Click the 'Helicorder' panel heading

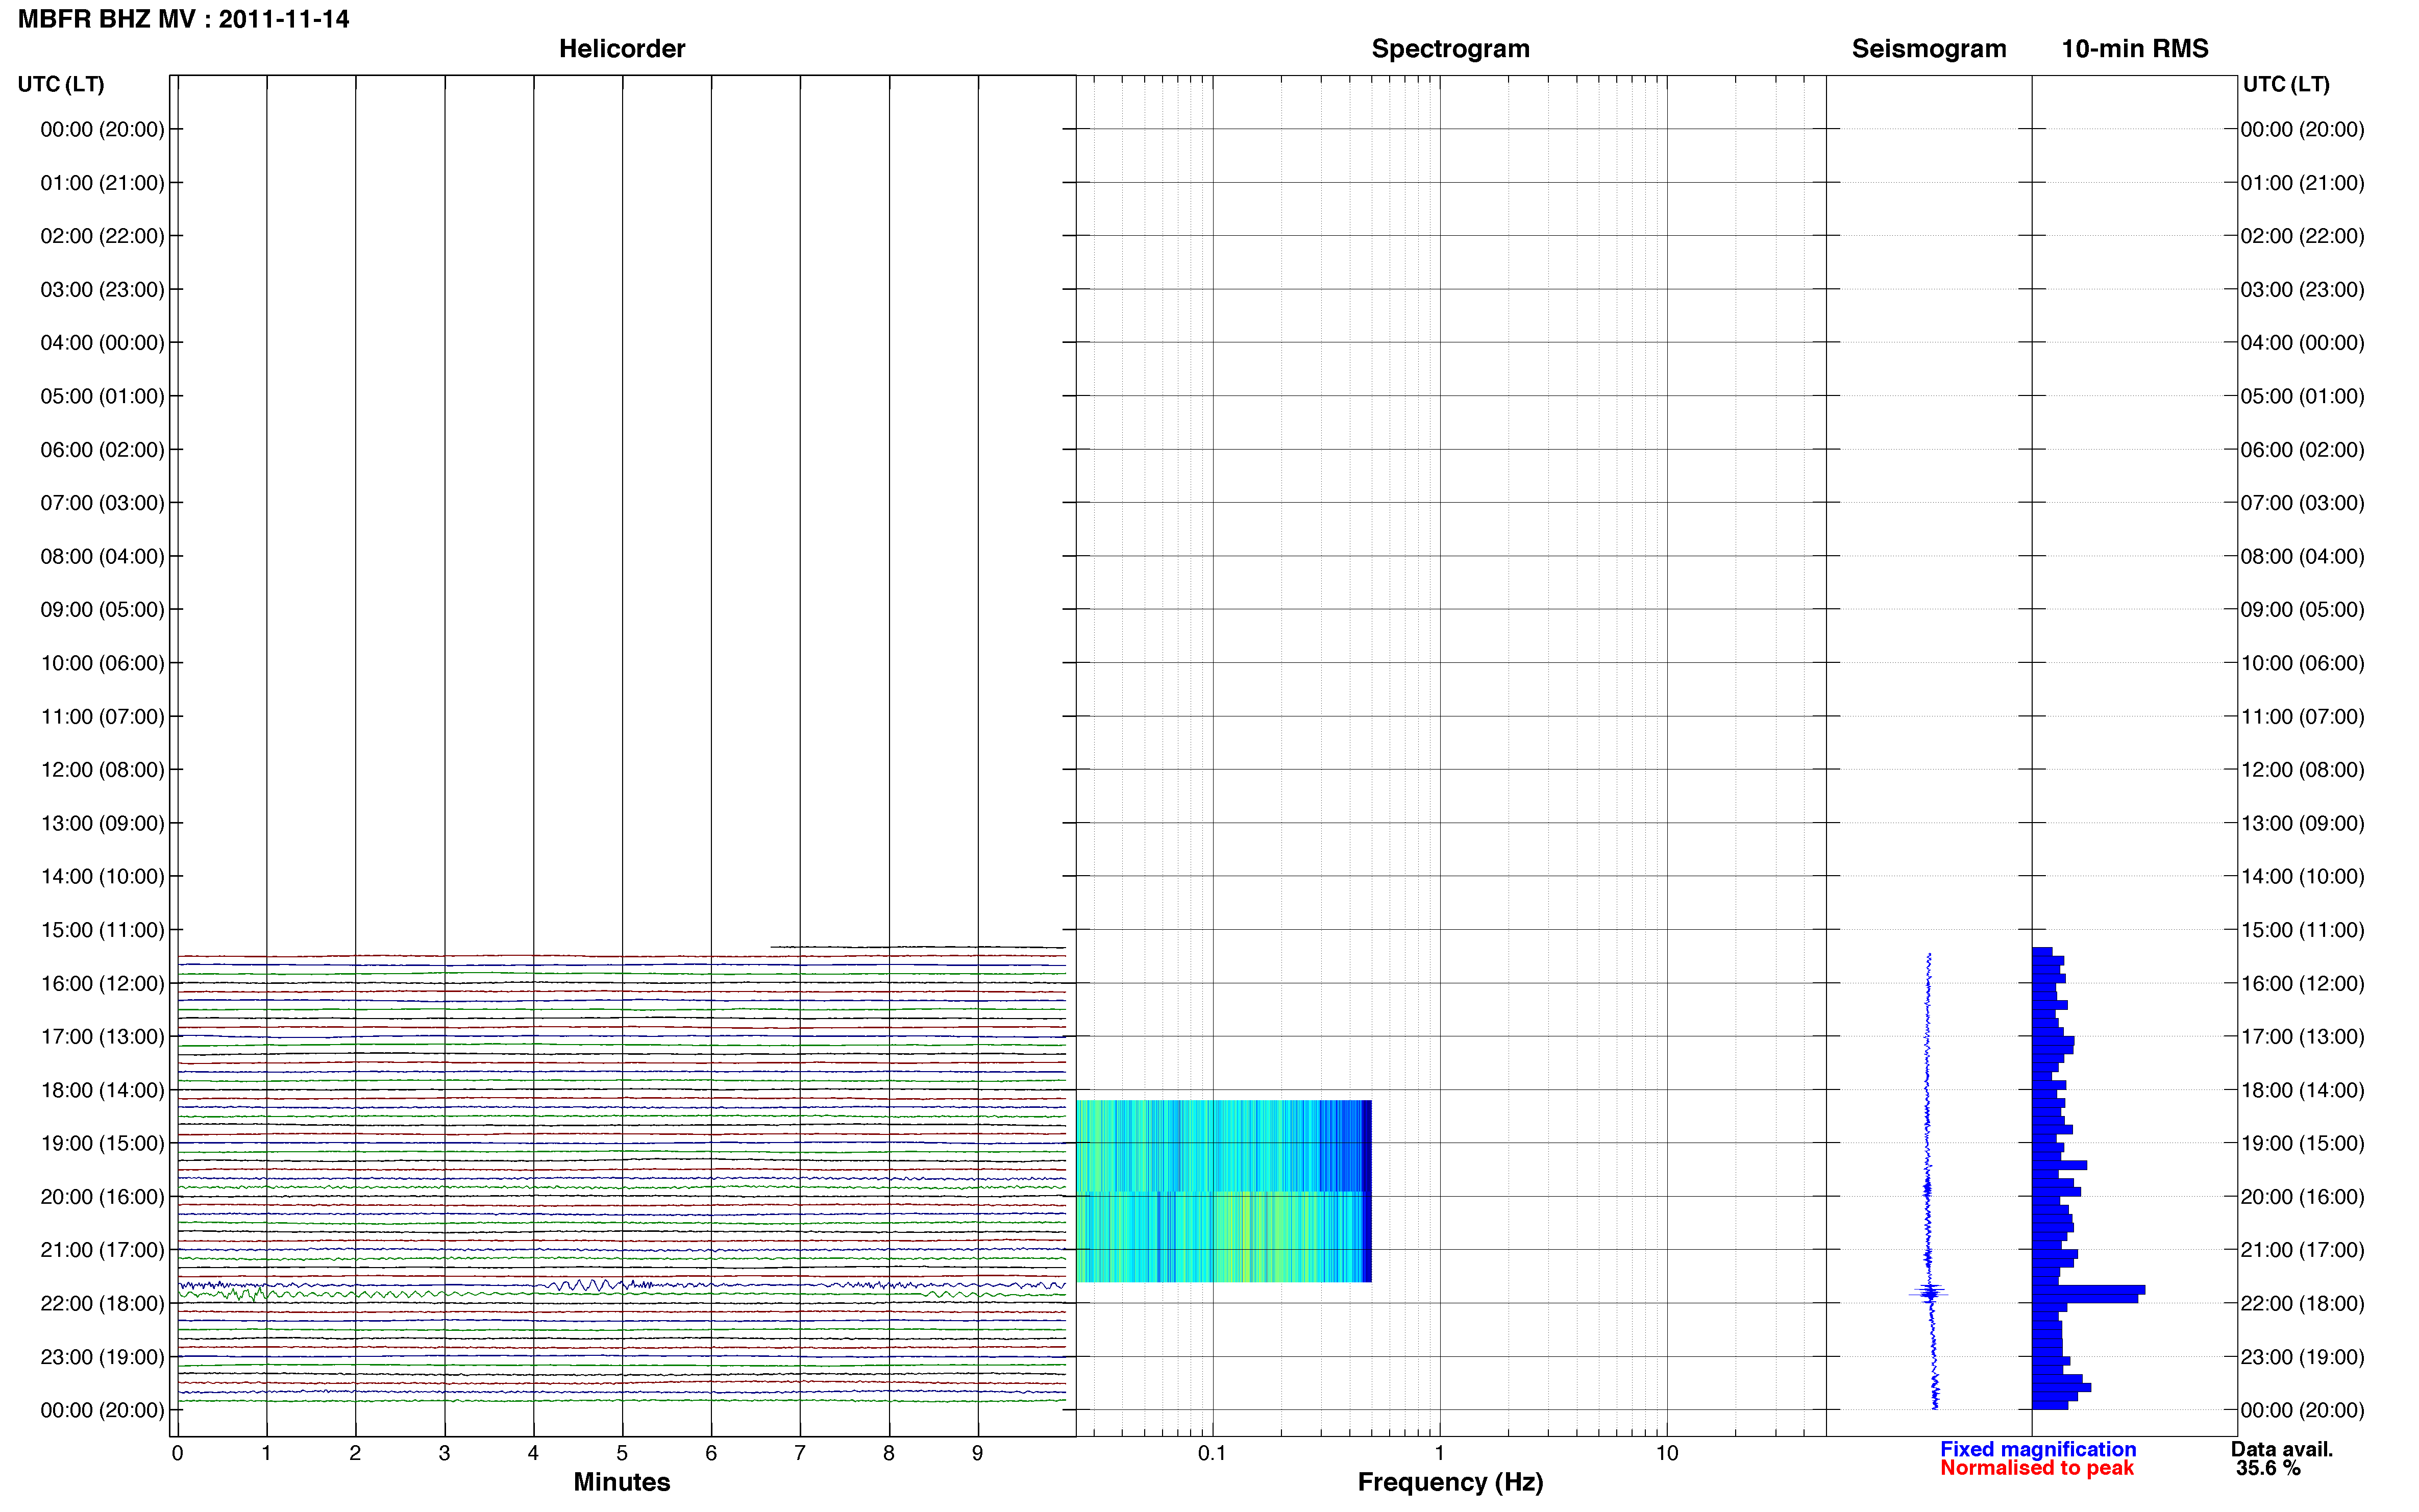tap(622, 49)
